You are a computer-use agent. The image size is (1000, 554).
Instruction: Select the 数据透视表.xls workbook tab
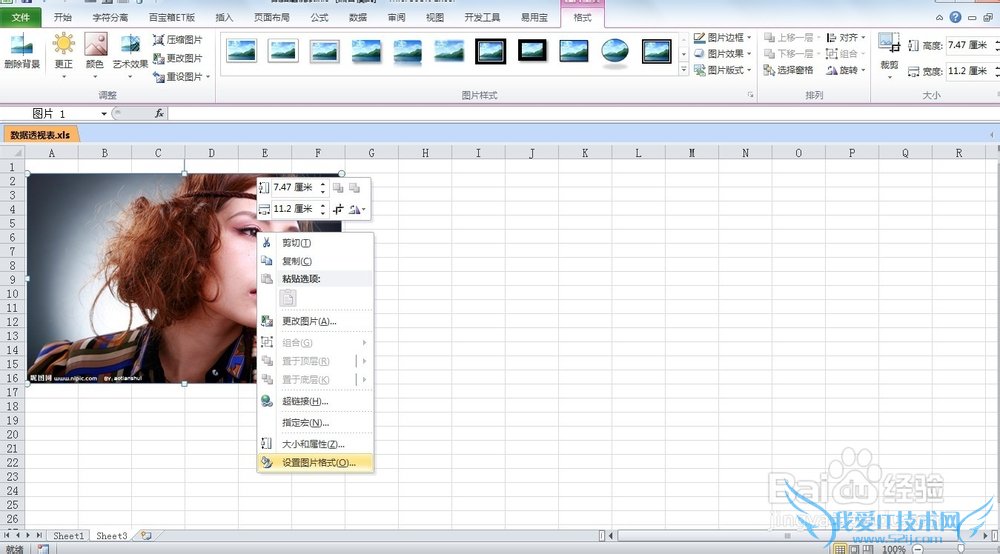(x=40, y=135)
